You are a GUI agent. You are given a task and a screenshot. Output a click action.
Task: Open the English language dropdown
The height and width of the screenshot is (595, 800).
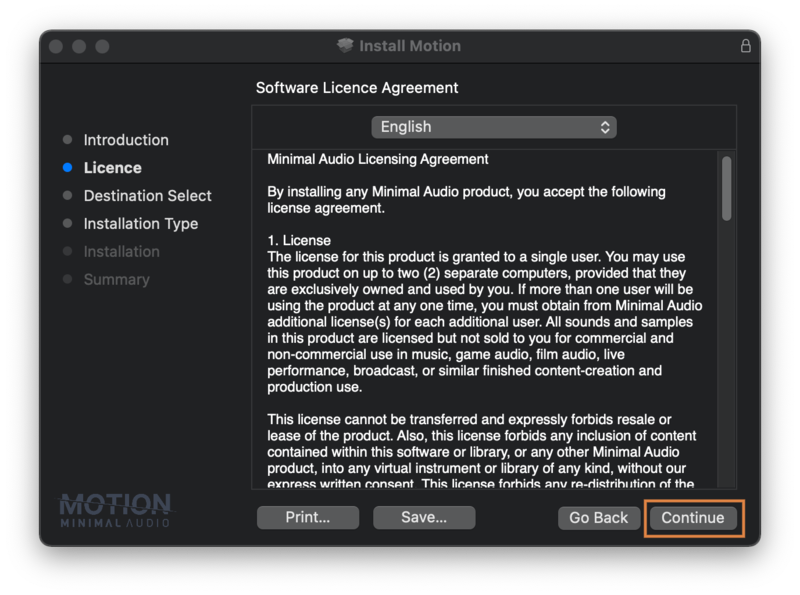pos(493,127)
